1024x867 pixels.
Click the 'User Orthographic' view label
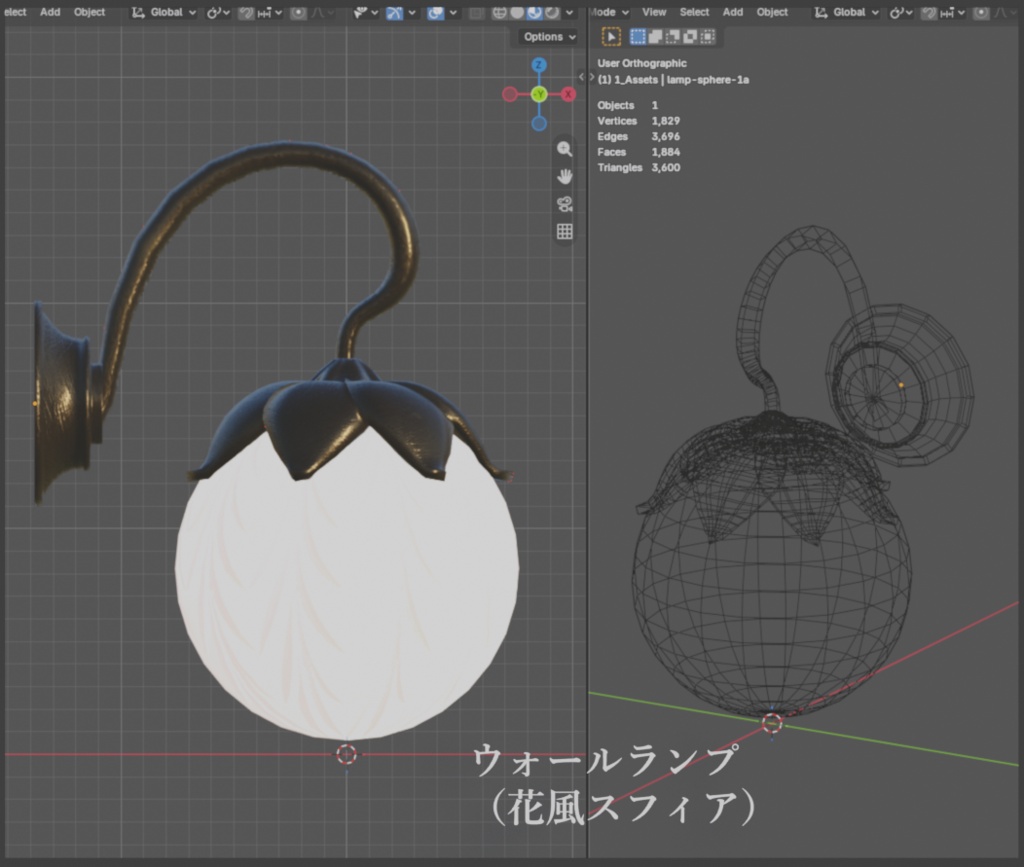click(642, 63)
